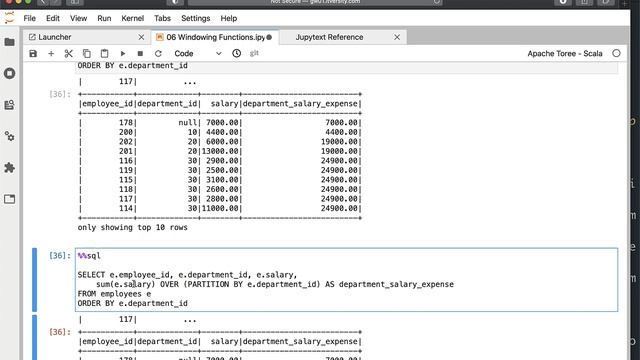
Task: Paste cells from clipboard icon
Action: click(104, 53)
